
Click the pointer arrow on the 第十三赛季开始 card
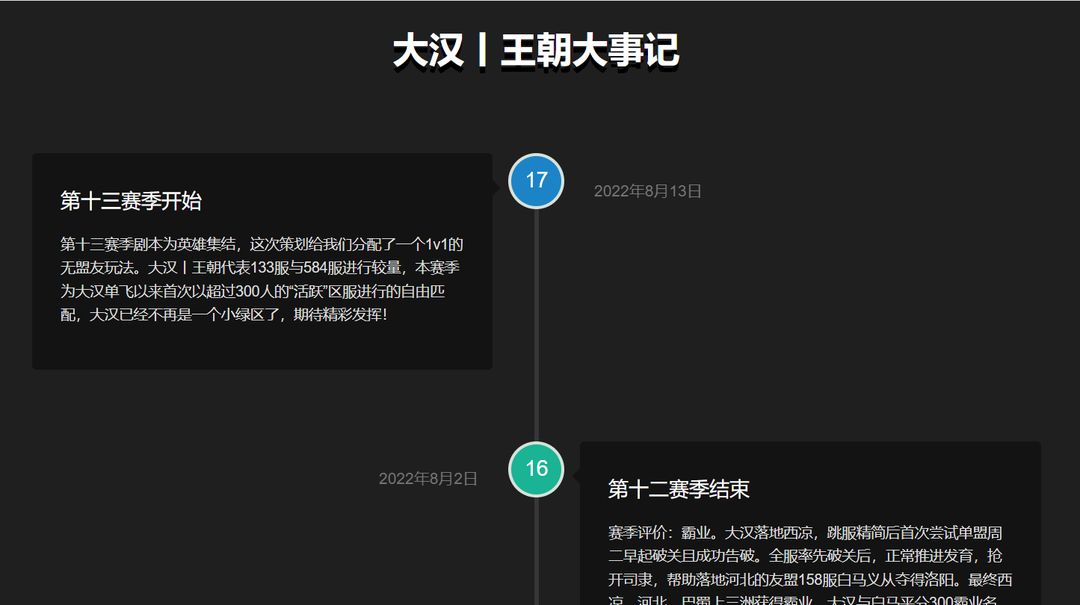point(496,186)
